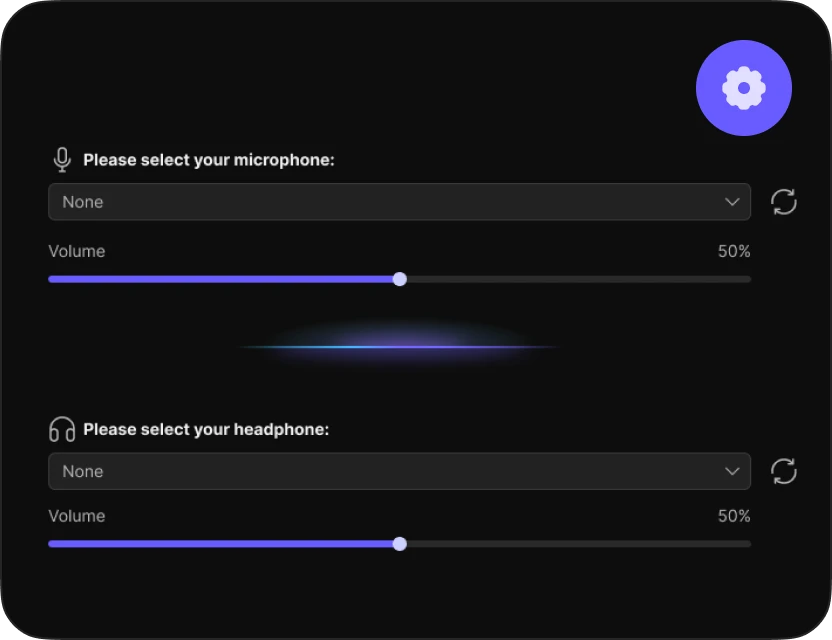Click the chevron arrow of the microphone dropdown
This screenshot has height=640, width=832.
coord(732,202)
